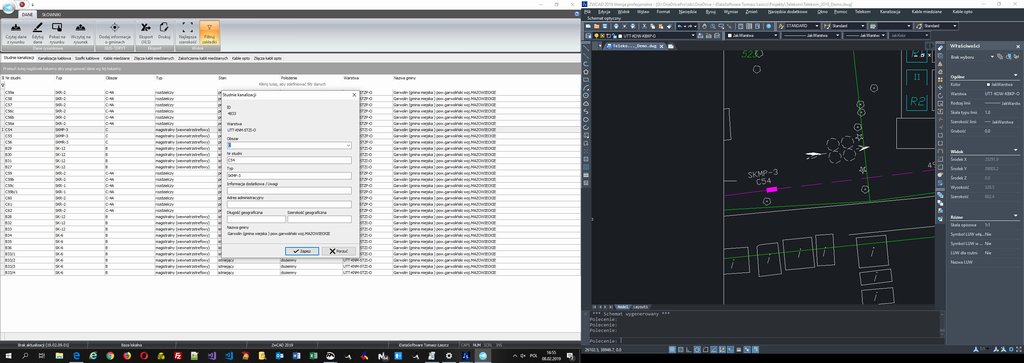The height and width of the screenshot is (363, 1024).
Task: Click the Zapisz button
Action: (302, 251)
